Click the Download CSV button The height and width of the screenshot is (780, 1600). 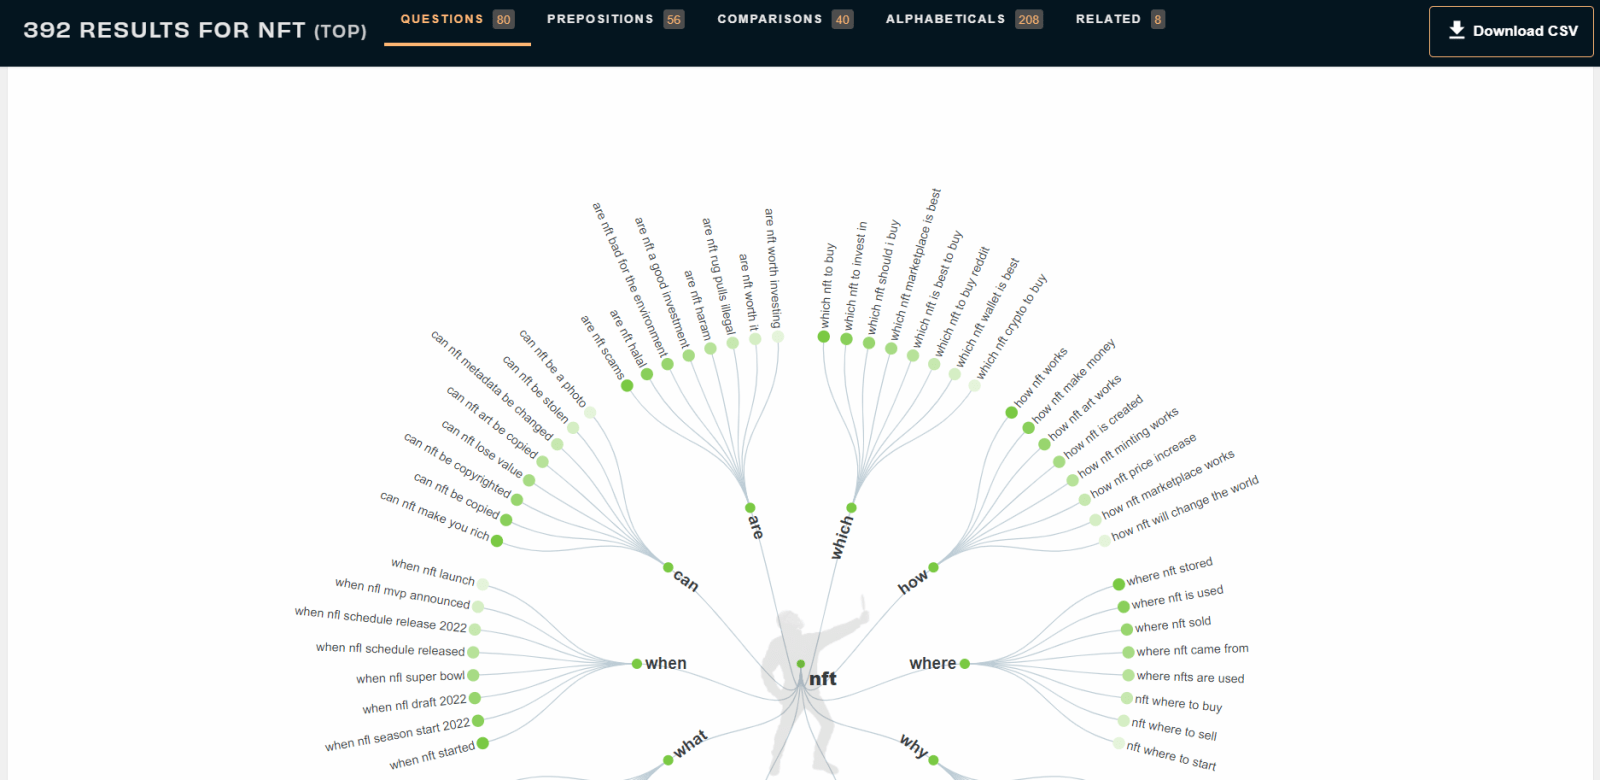(x=1511, y=31)
